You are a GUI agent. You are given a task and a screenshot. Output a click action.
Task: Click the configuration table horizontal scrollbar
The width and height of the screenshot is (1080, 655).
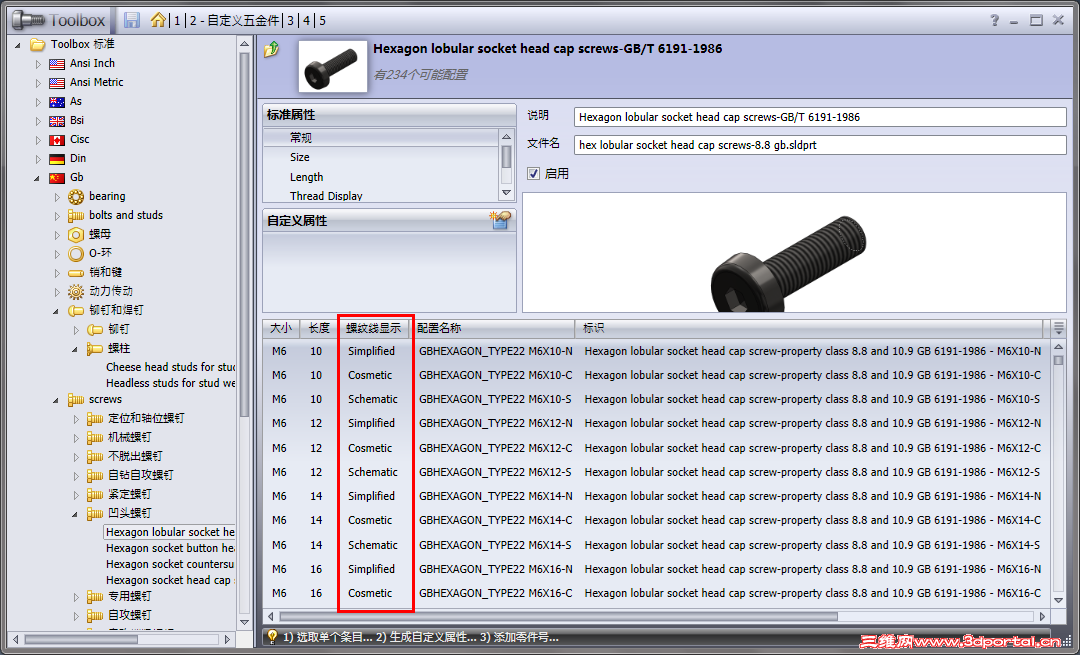[x=558, y=616]
